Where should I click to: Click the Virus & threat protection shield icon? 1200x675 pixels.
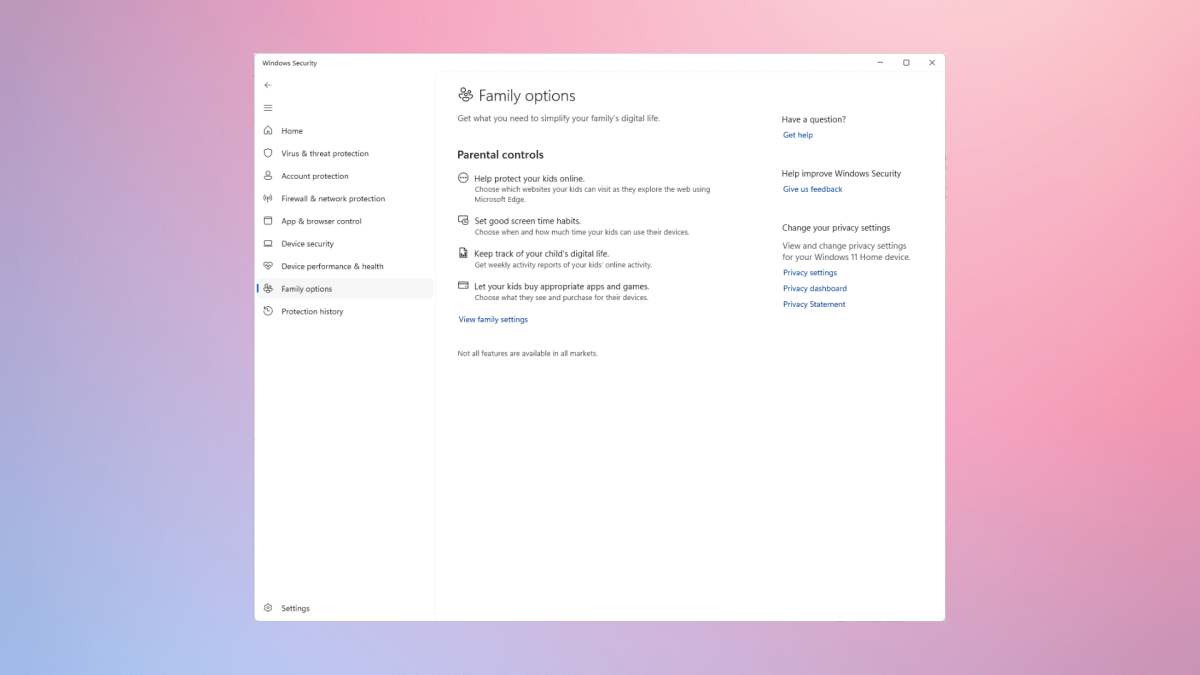click(x=268, y=153)
